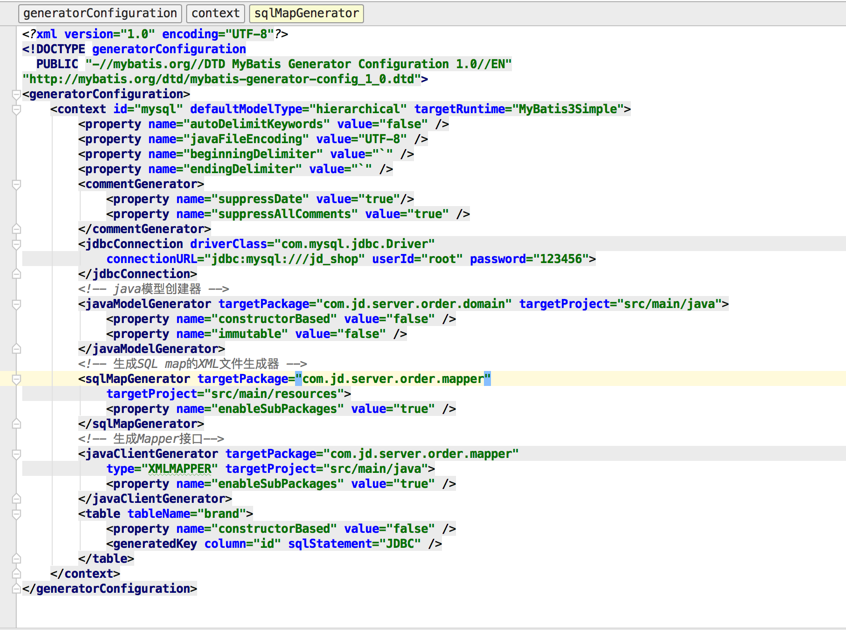Toggle fold at closing </javaClientGenerator> tag
Image resolution: width=846 pixels, height=630 pixels.
point(16,499)
